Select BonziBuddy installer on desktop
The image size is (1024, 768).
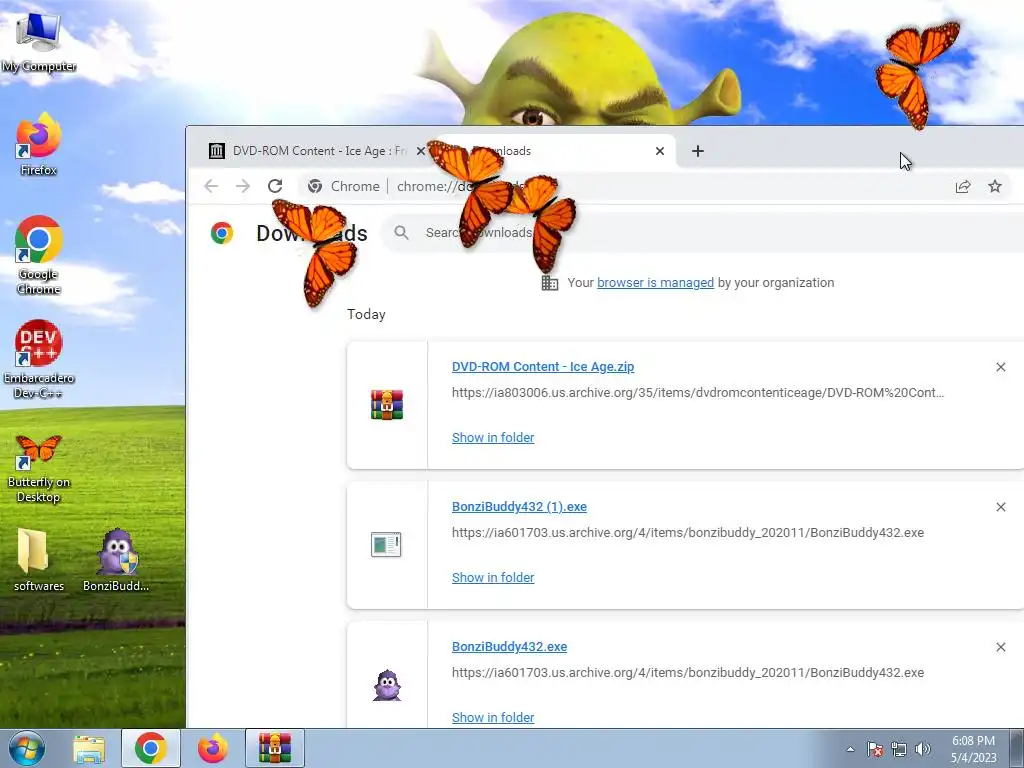(116, 560)
